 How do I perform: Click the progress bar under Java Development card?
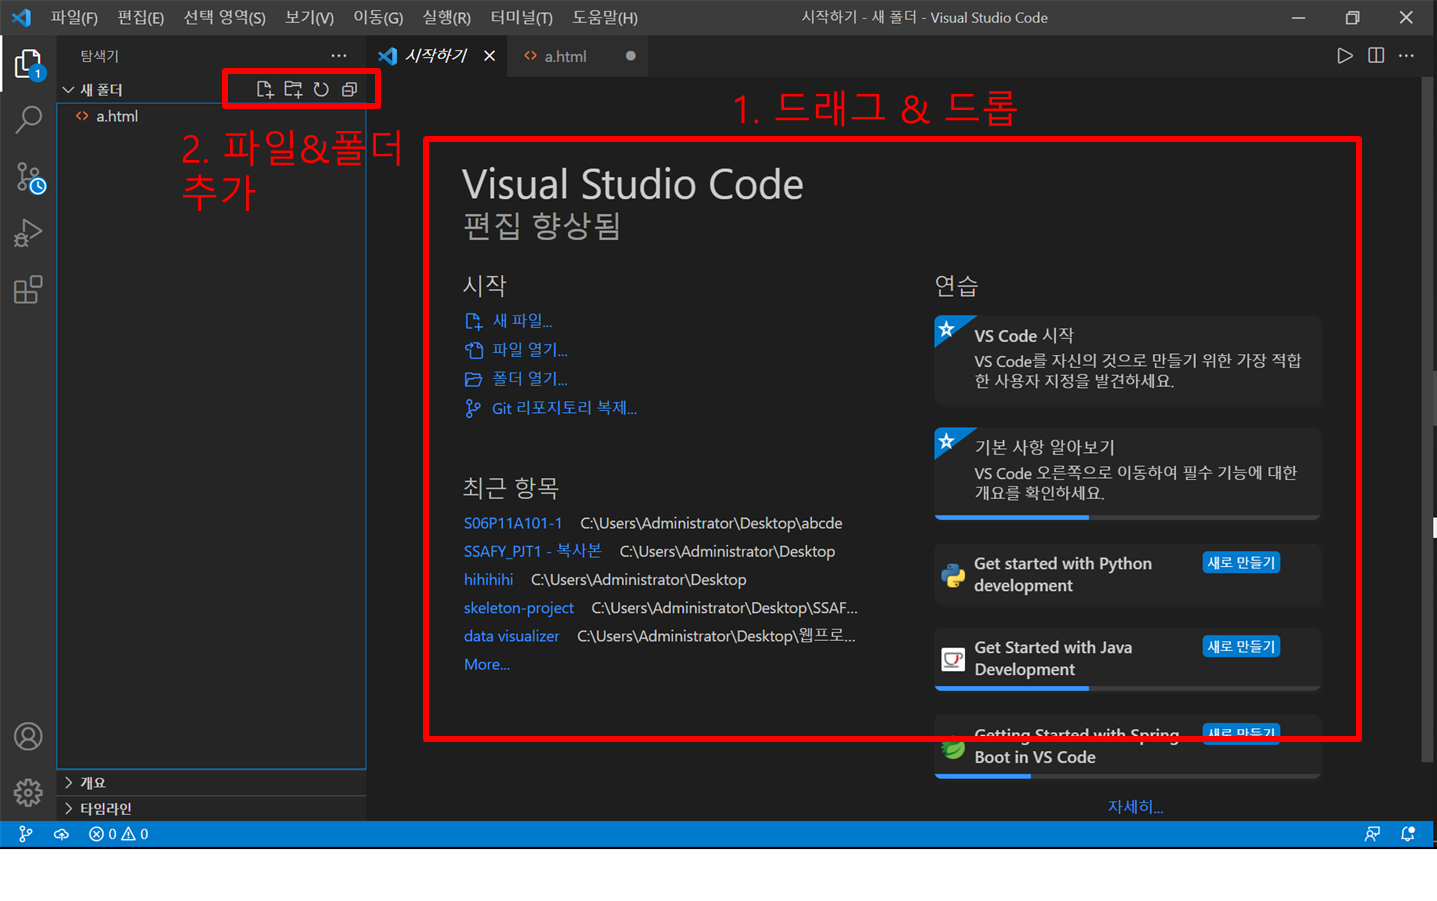[1127, 688]
